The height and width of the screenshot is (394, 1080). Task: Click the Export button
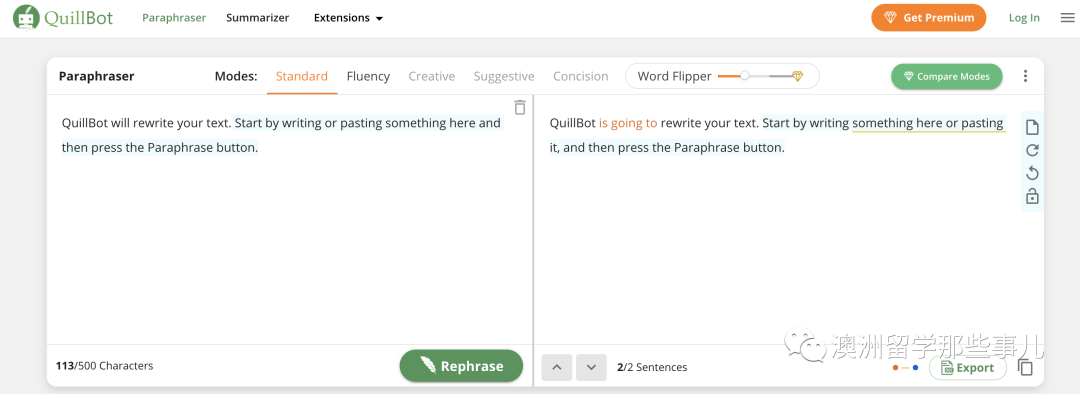pos(968,368)
